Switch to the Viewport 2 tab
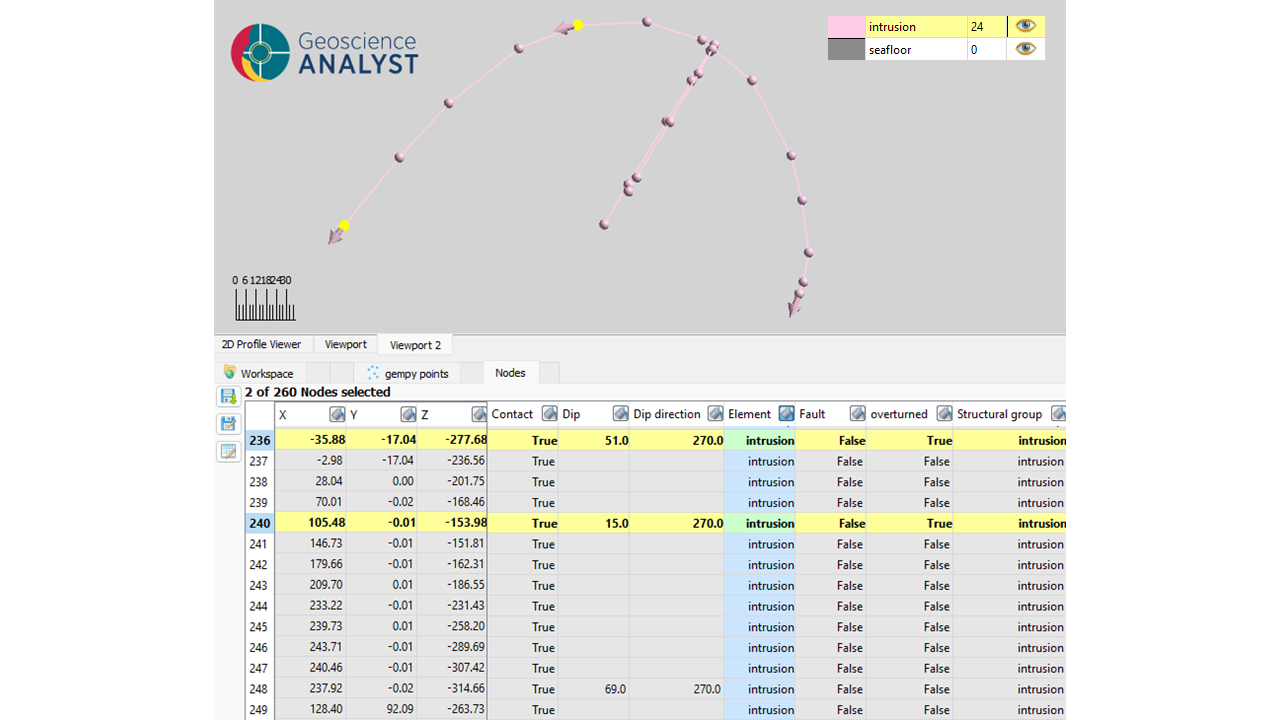This screenshot has width=1280, height=720. [415, 345]
